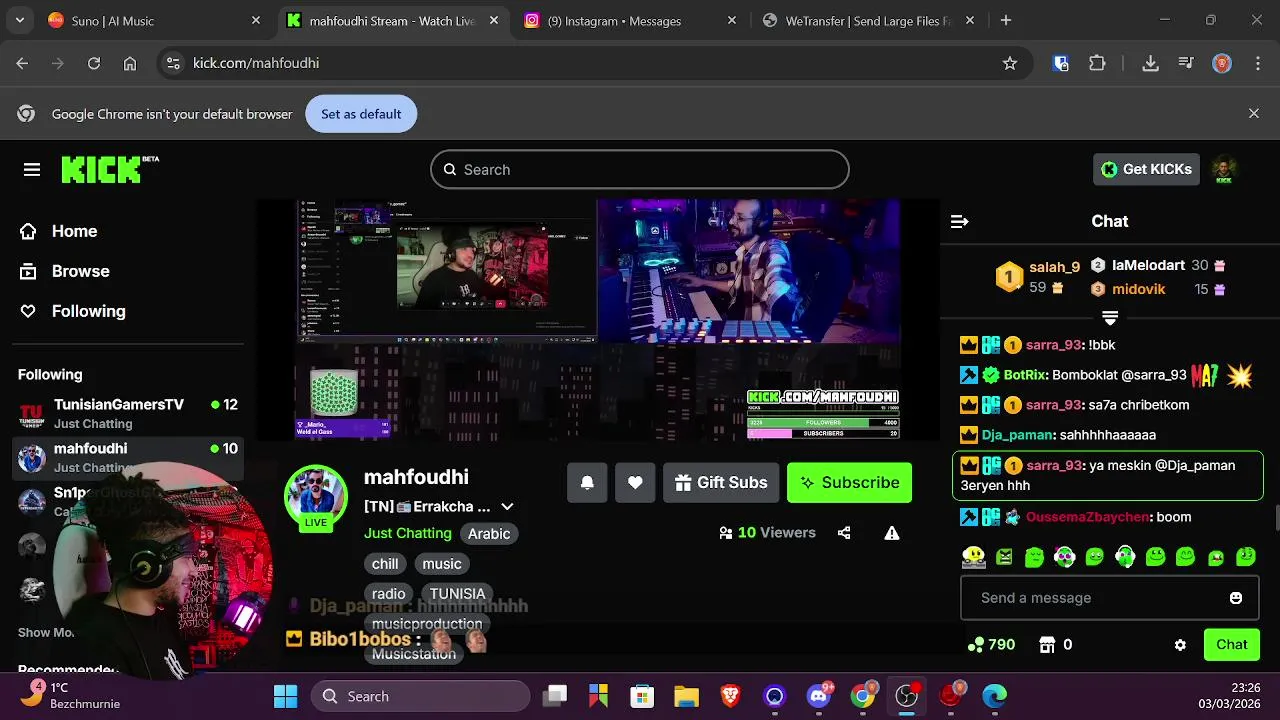Click the Home icon in Kick sidebar
This screenshot has width=1280, height=720.
(28, 231)
